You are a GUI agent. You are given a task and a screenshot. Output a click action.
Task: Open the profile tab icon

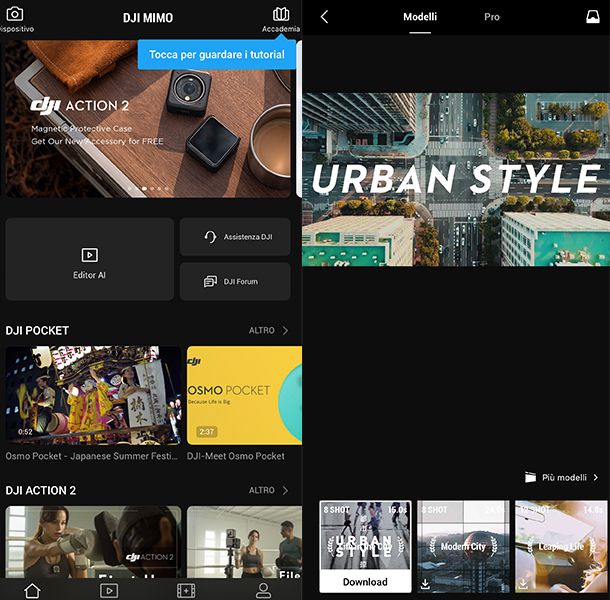coord(263,591)
